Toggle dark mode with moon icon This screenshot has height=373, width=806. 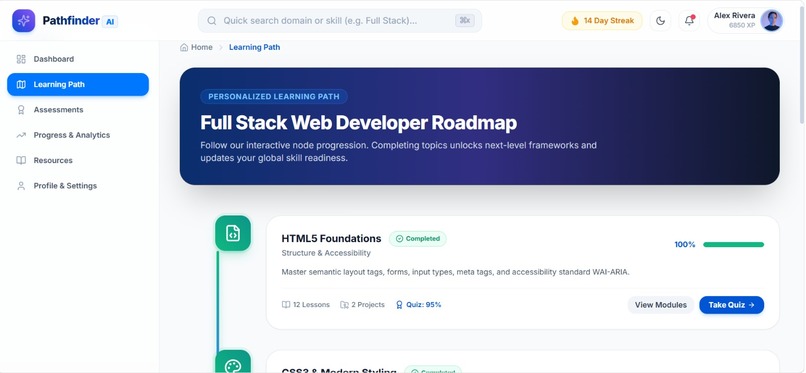click(661, 21)
